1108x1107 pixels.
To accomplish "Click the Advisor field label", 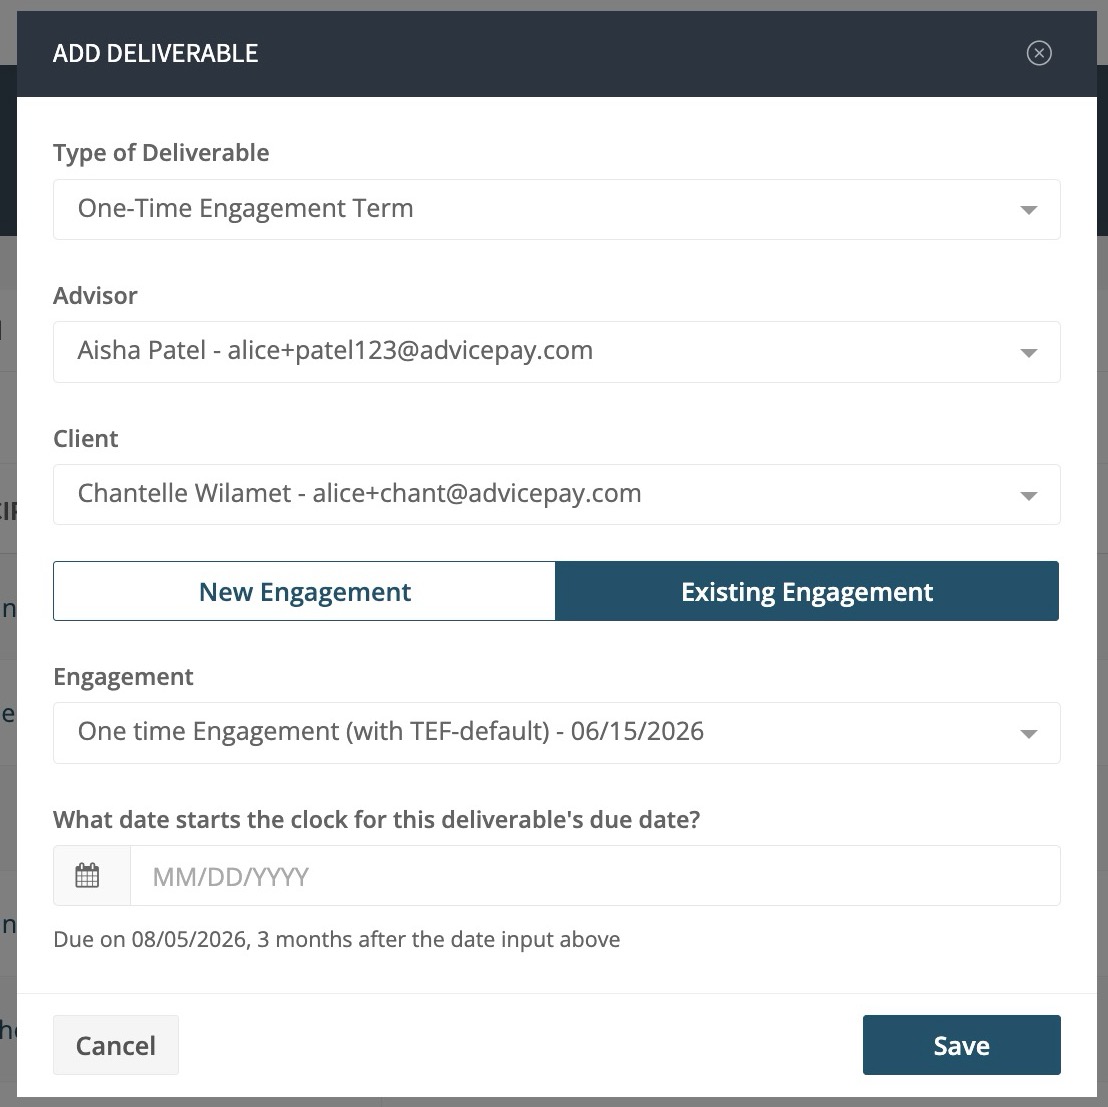I will [x=95, y=295].
